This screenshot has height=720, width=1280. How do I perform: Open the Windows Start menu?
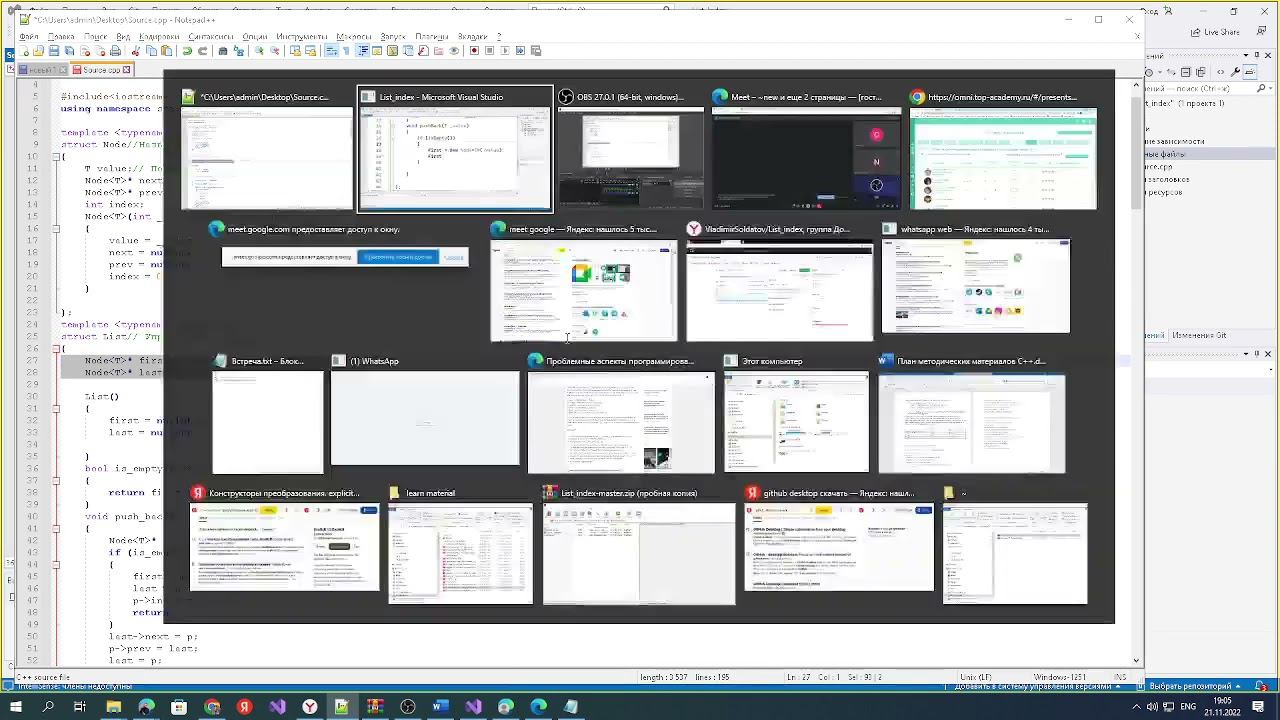coord(15,707)
